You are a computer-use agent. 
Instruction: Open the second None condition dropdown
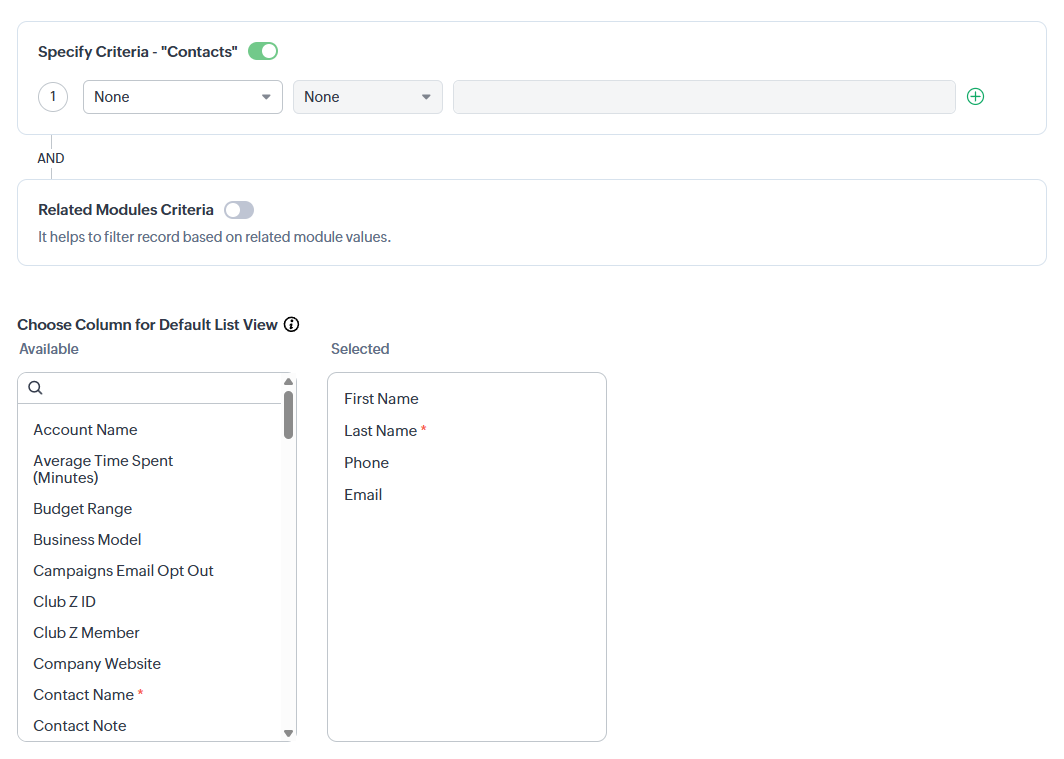[367, 97]
